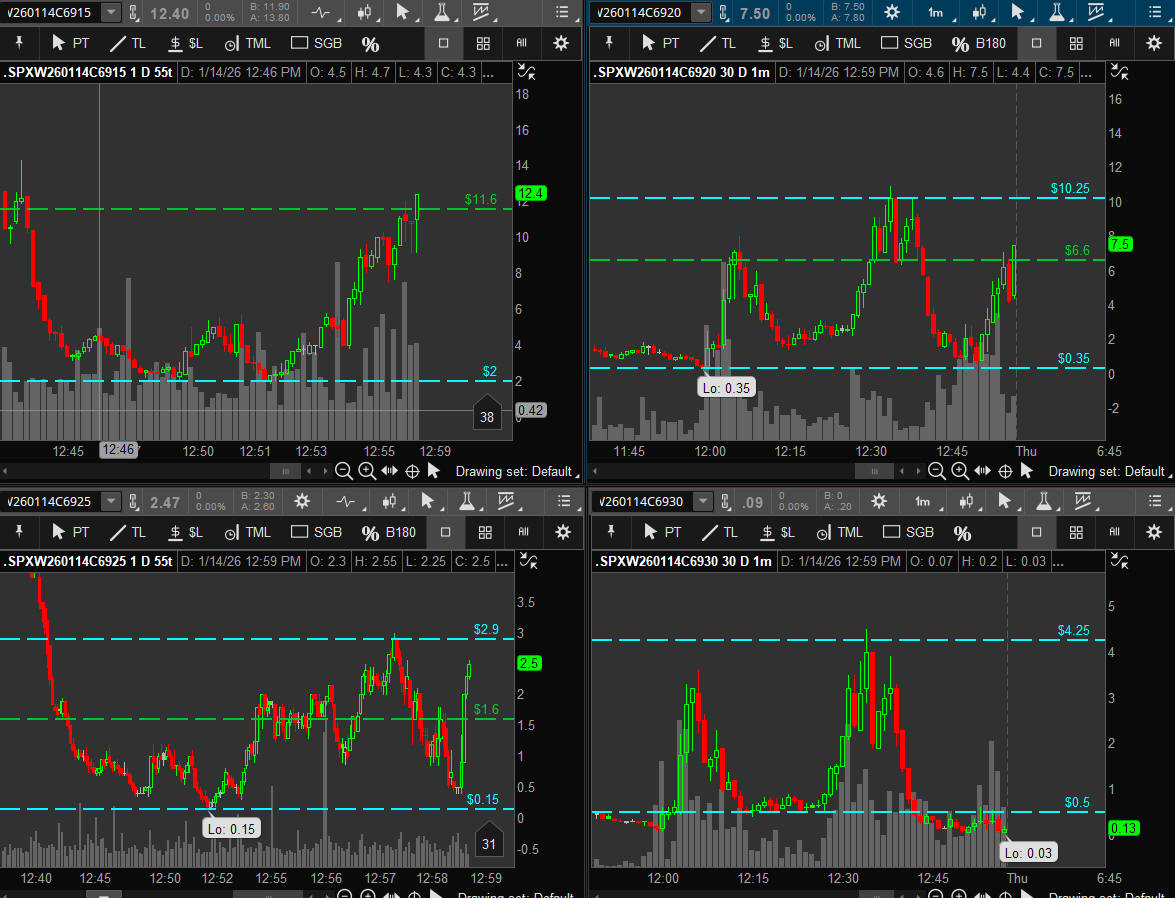Expand the 1m timeframe menu in the 6920 chart
The image size is (1175, 898).
pos(936,13)
